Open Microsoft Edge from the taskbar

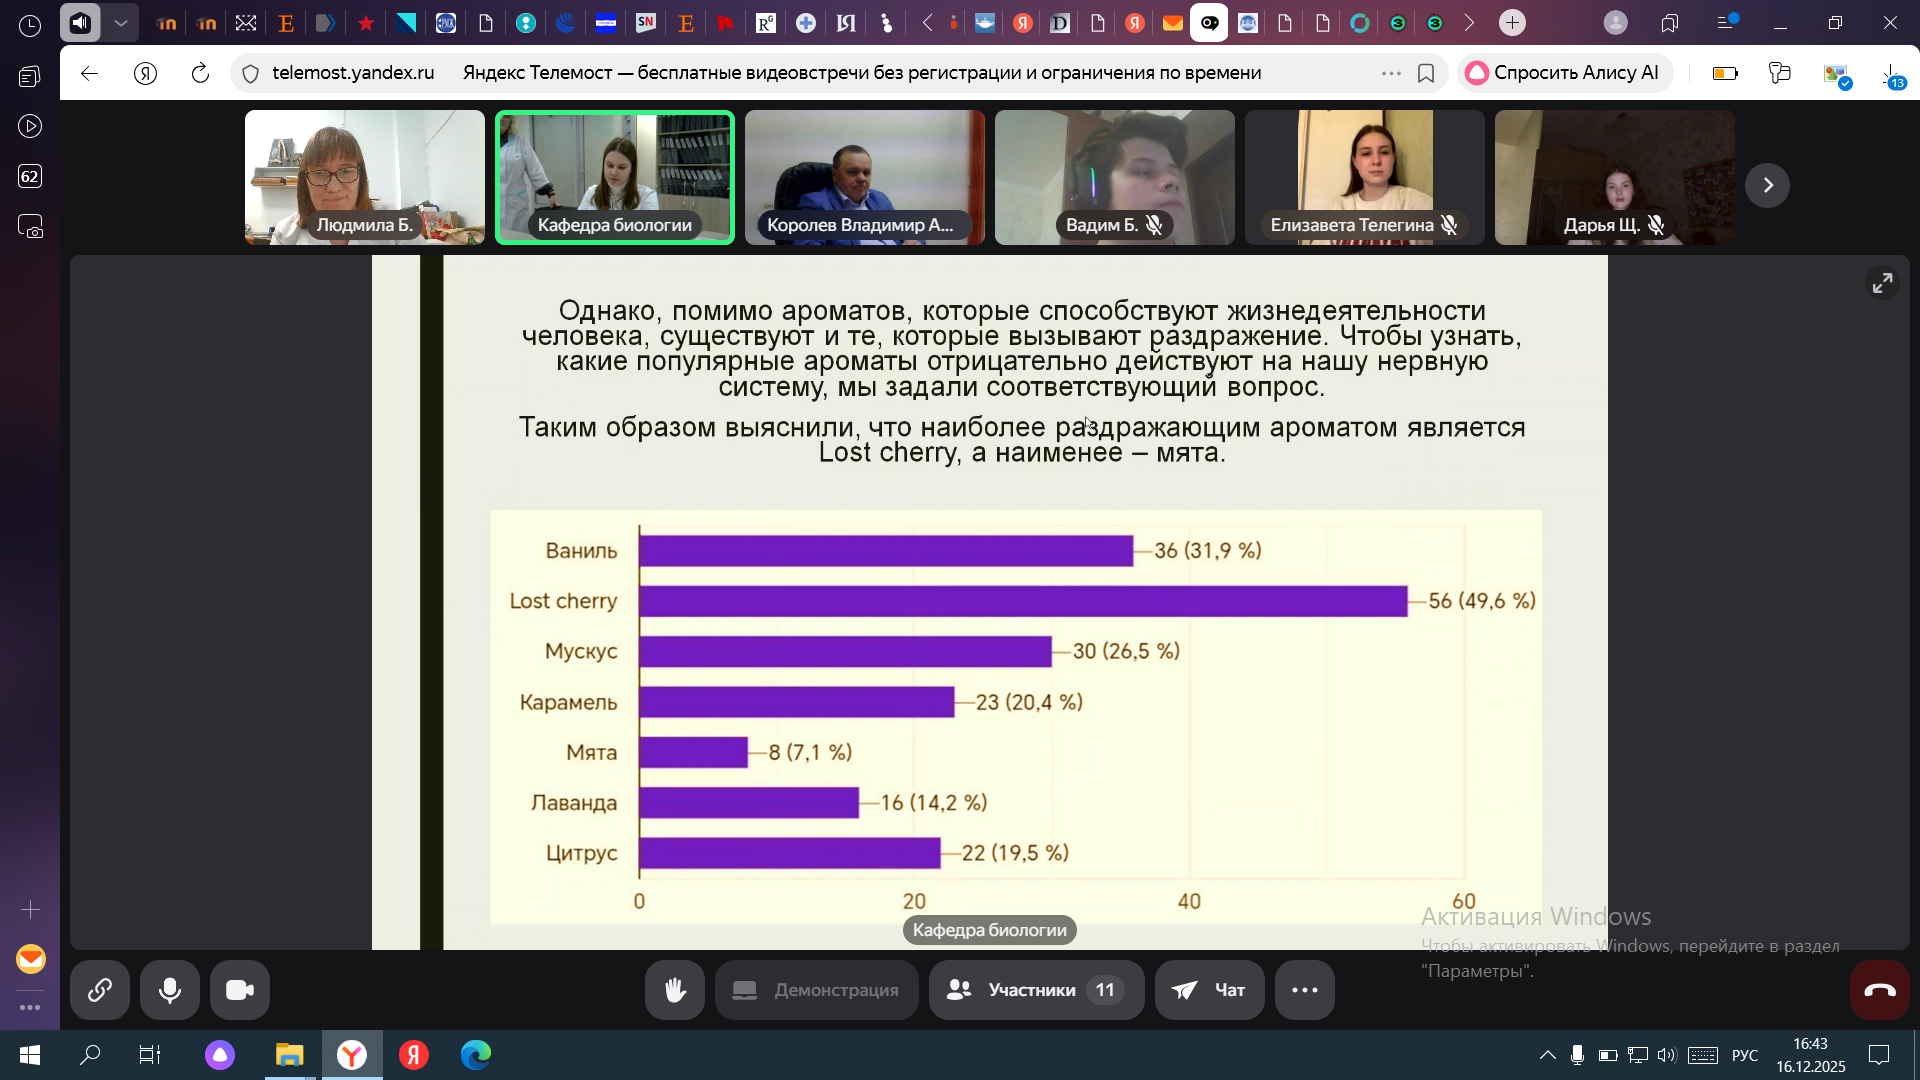coord(476,1055)
